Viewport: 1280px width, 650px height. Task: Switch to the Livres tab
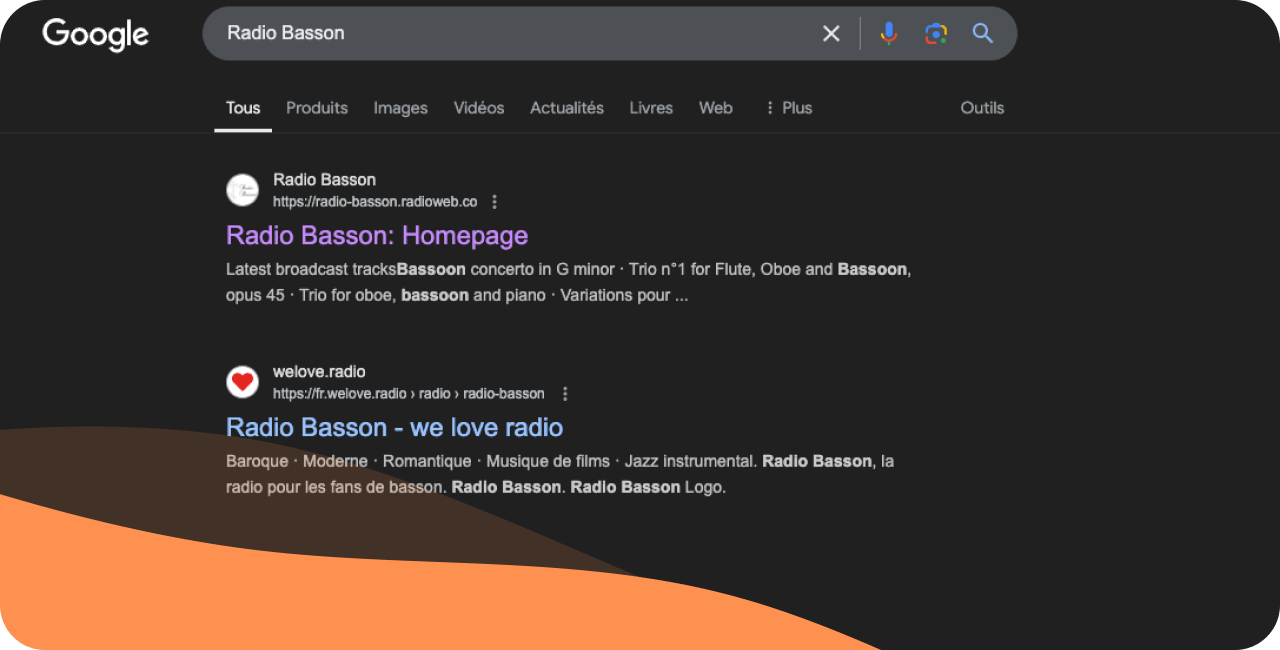pos(651,107)
